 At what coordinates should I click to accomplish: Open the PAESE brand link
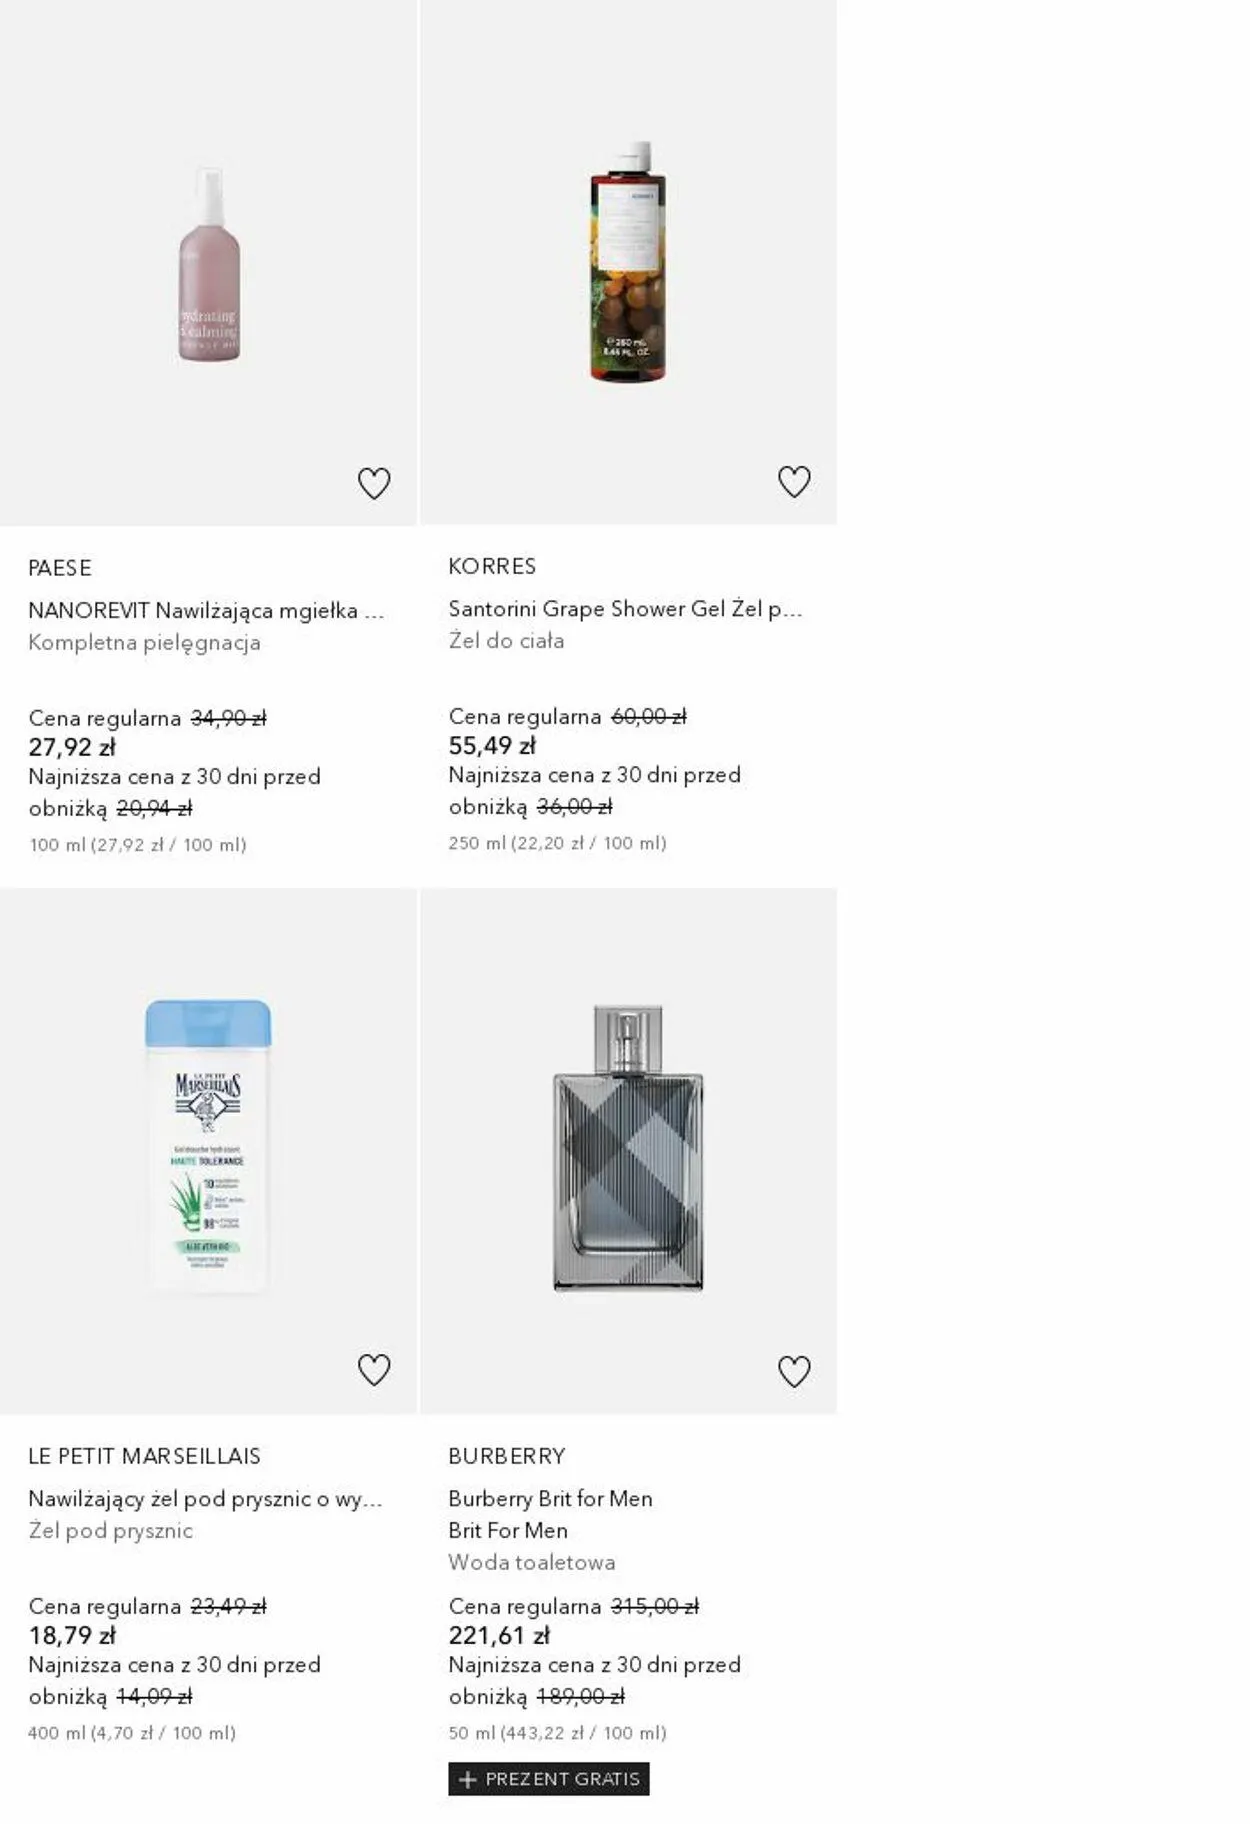60,568
